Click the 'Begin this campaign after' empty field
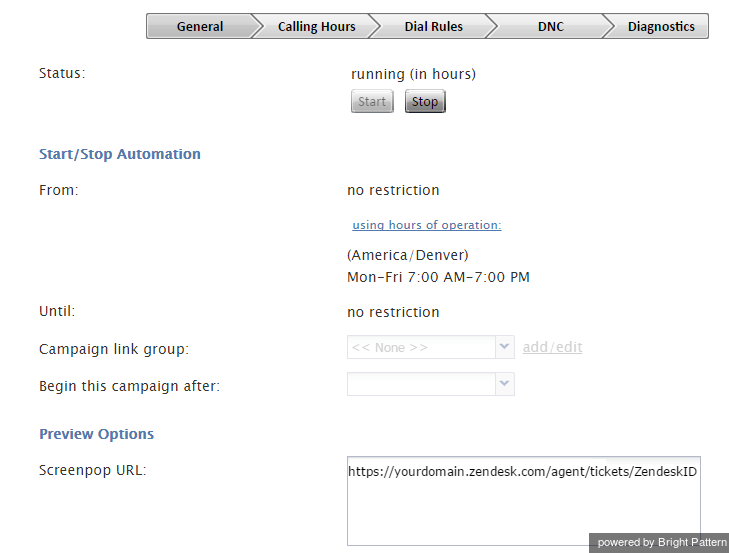Image resolution: width=729 pixels, height=553 pixels. pyautogui.click(x=421, y=384)
